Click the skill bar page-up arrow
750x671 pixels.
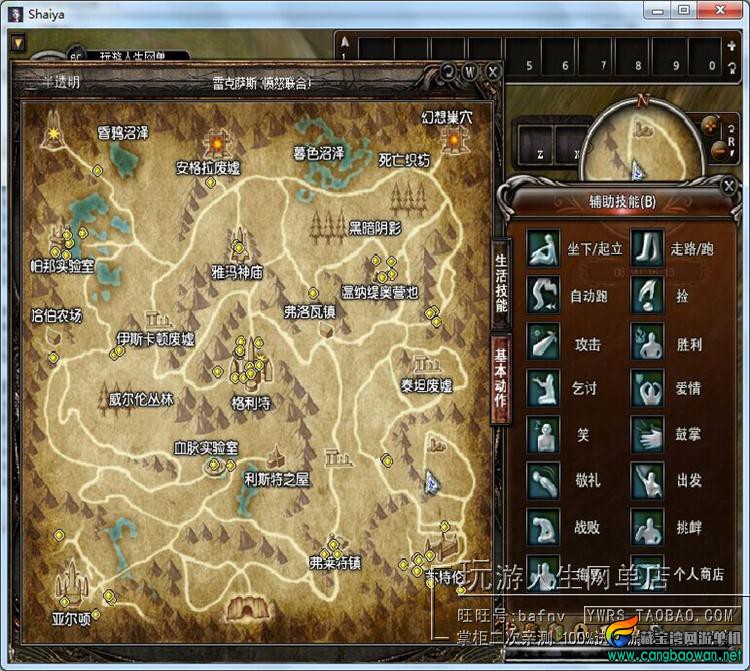point(345,42)
